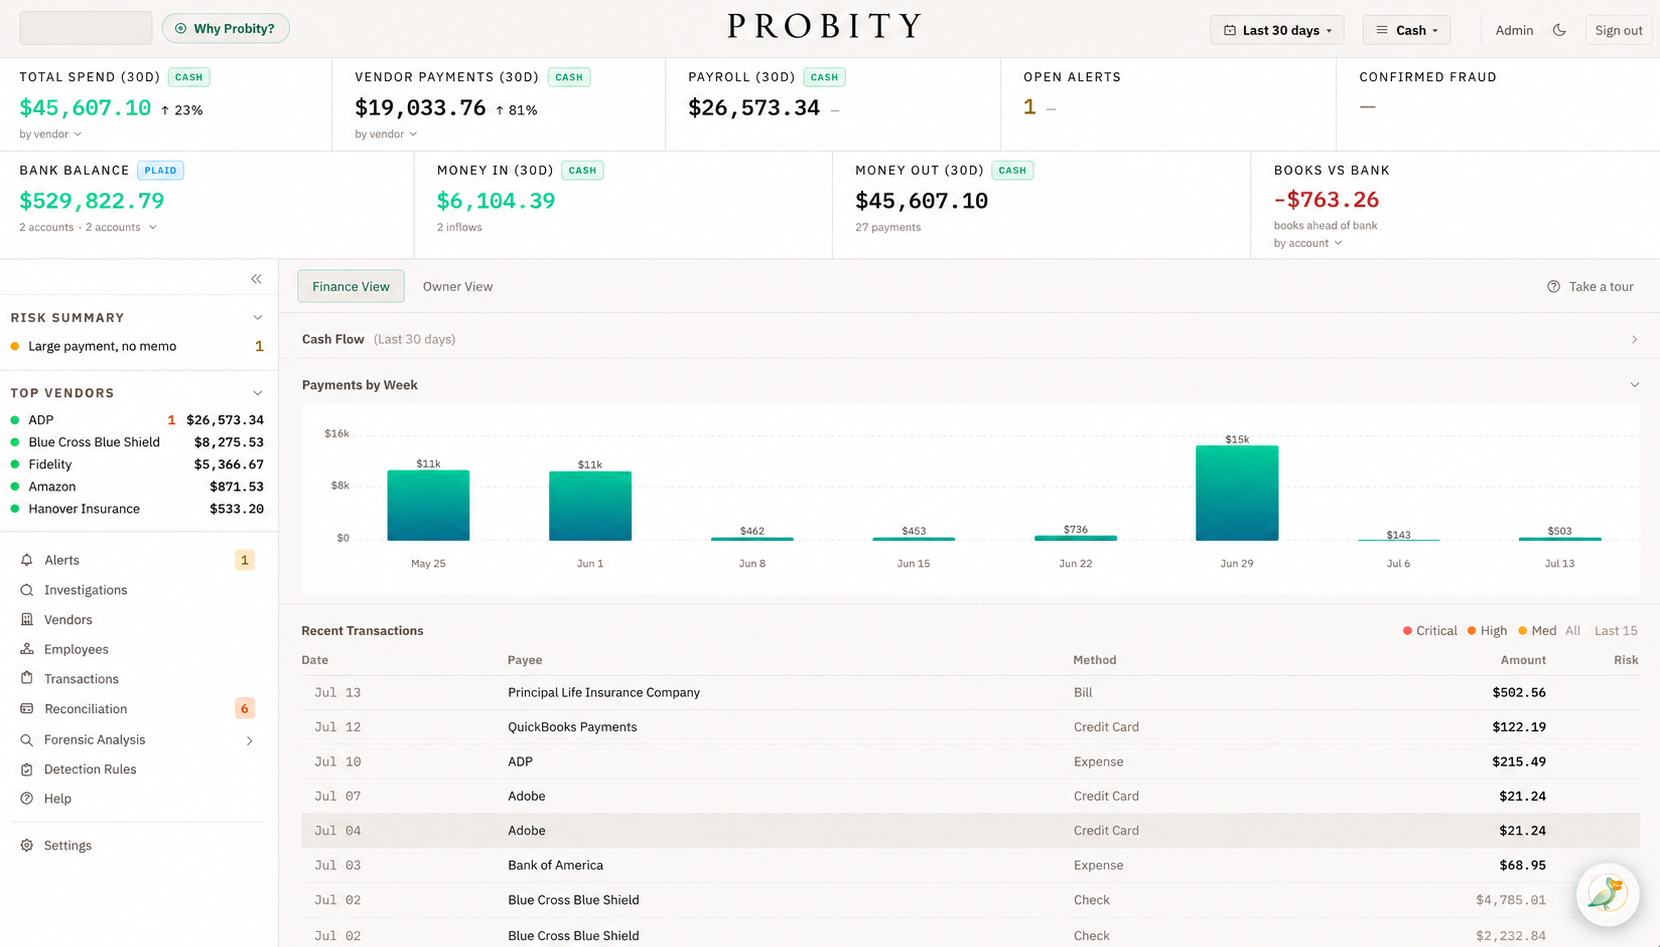Open the Last 30 days dropdown
This screenshot has width=1660, height=947.
[1277, 30]
